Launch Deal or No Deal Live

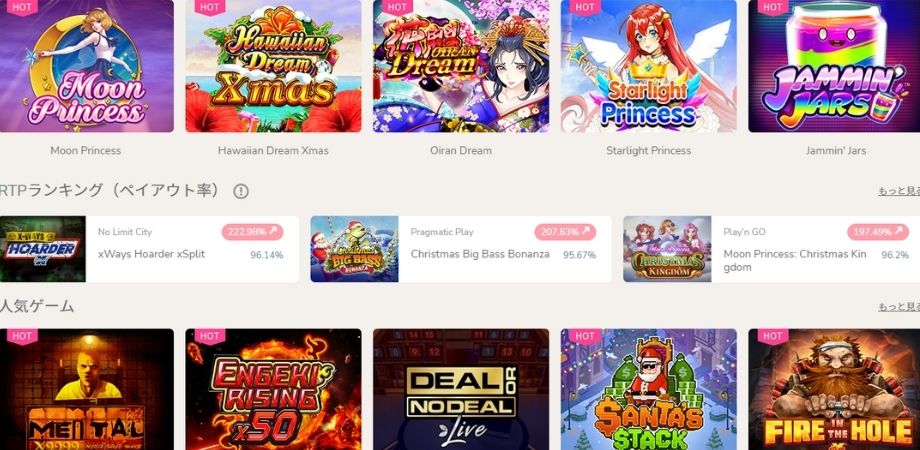(461, 389)
